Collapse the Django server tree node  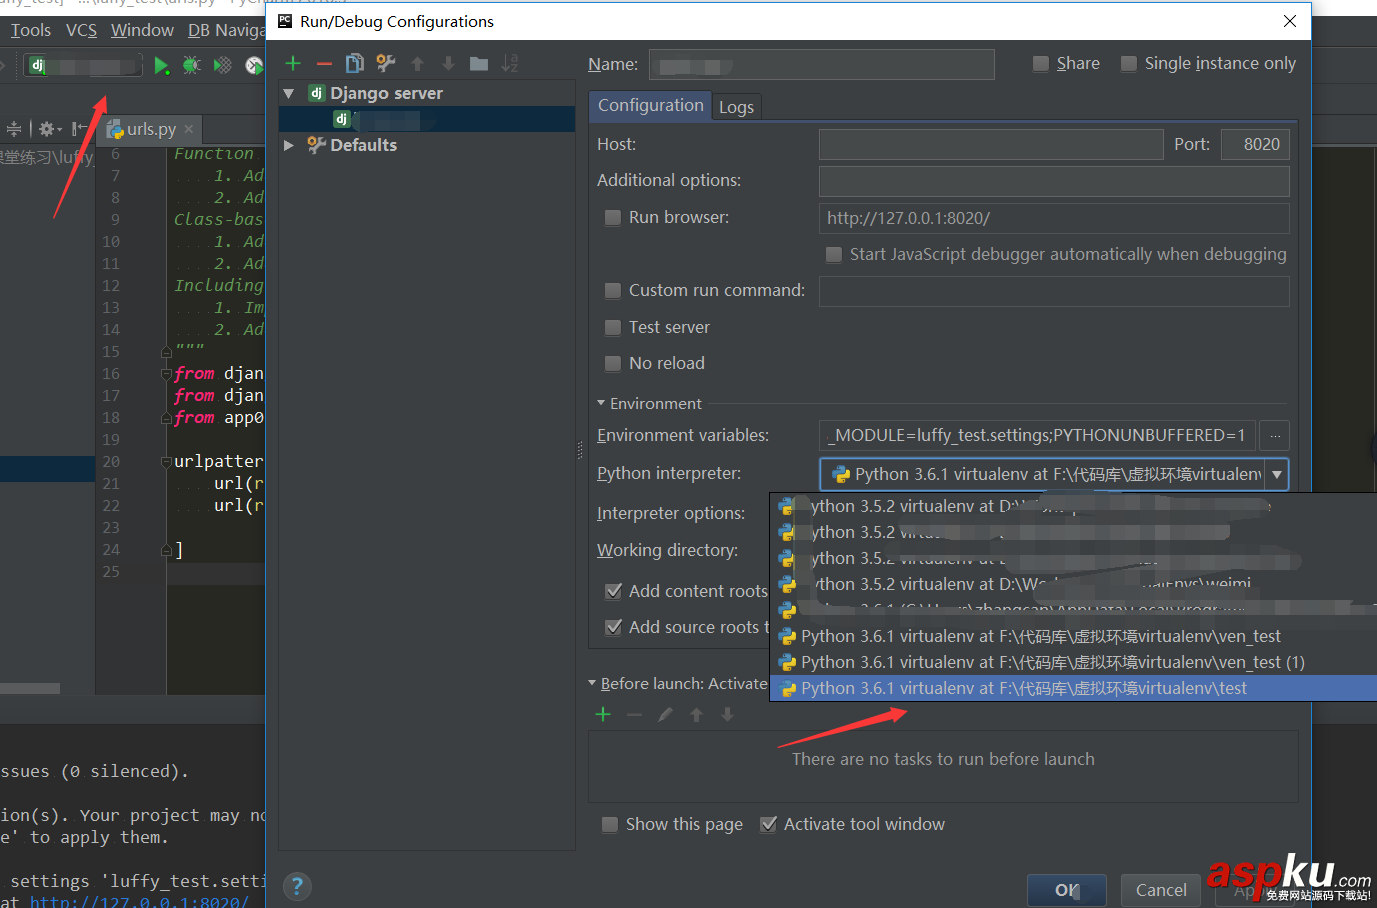click(289, 93)
